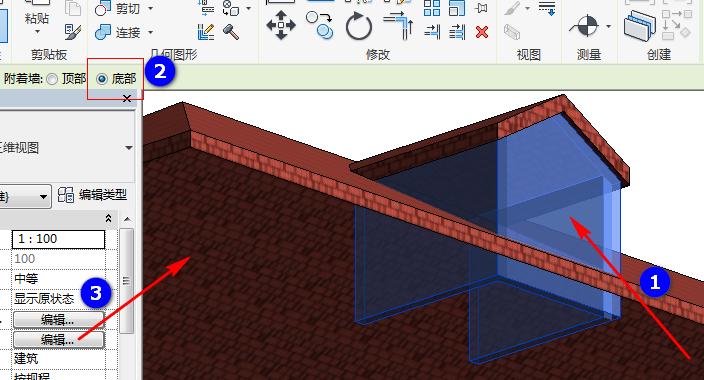Select the Copy tool with two circles
Image resolution: width=704 pixels, height=380 pixels.
319,25
